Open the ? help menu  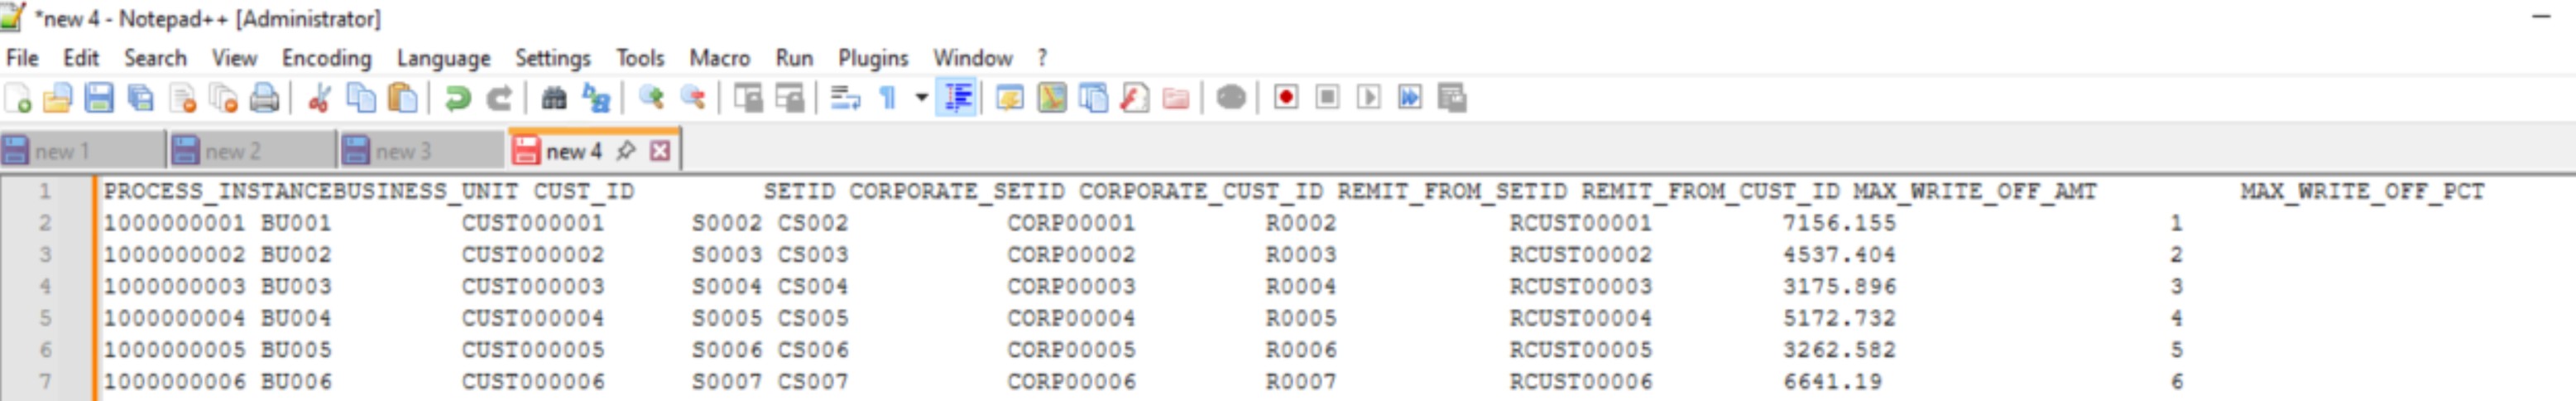pos(1042,58)
